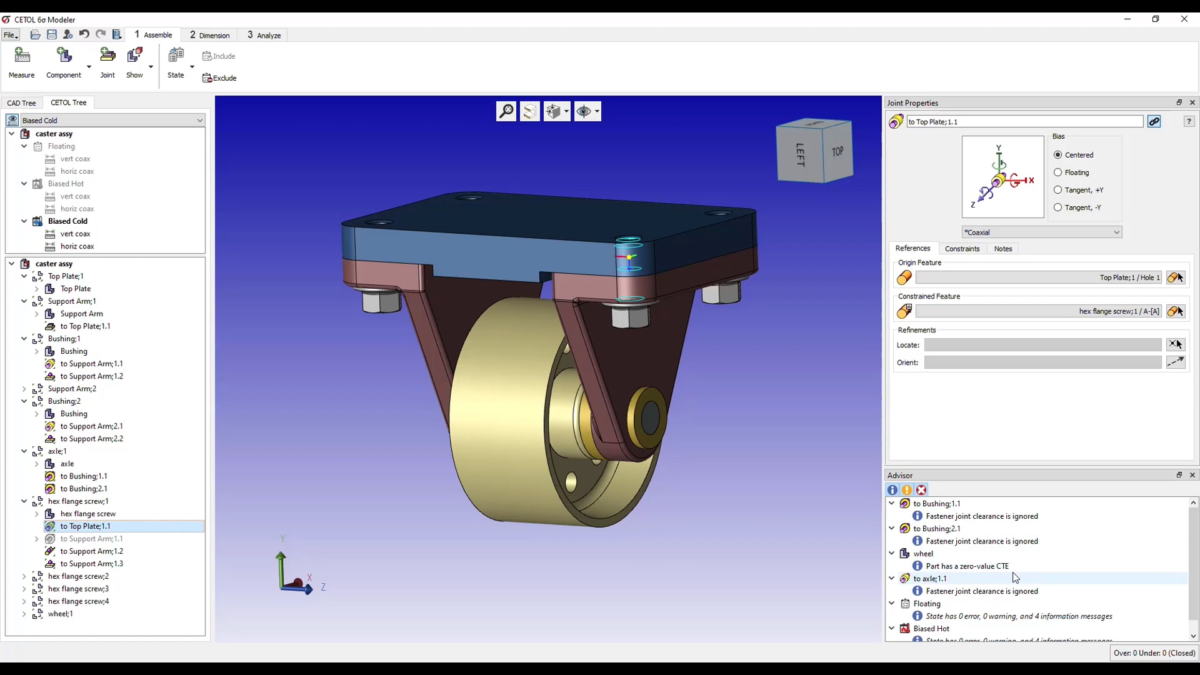Expand hex flange screw;2 tree node

tap(25, 576)
